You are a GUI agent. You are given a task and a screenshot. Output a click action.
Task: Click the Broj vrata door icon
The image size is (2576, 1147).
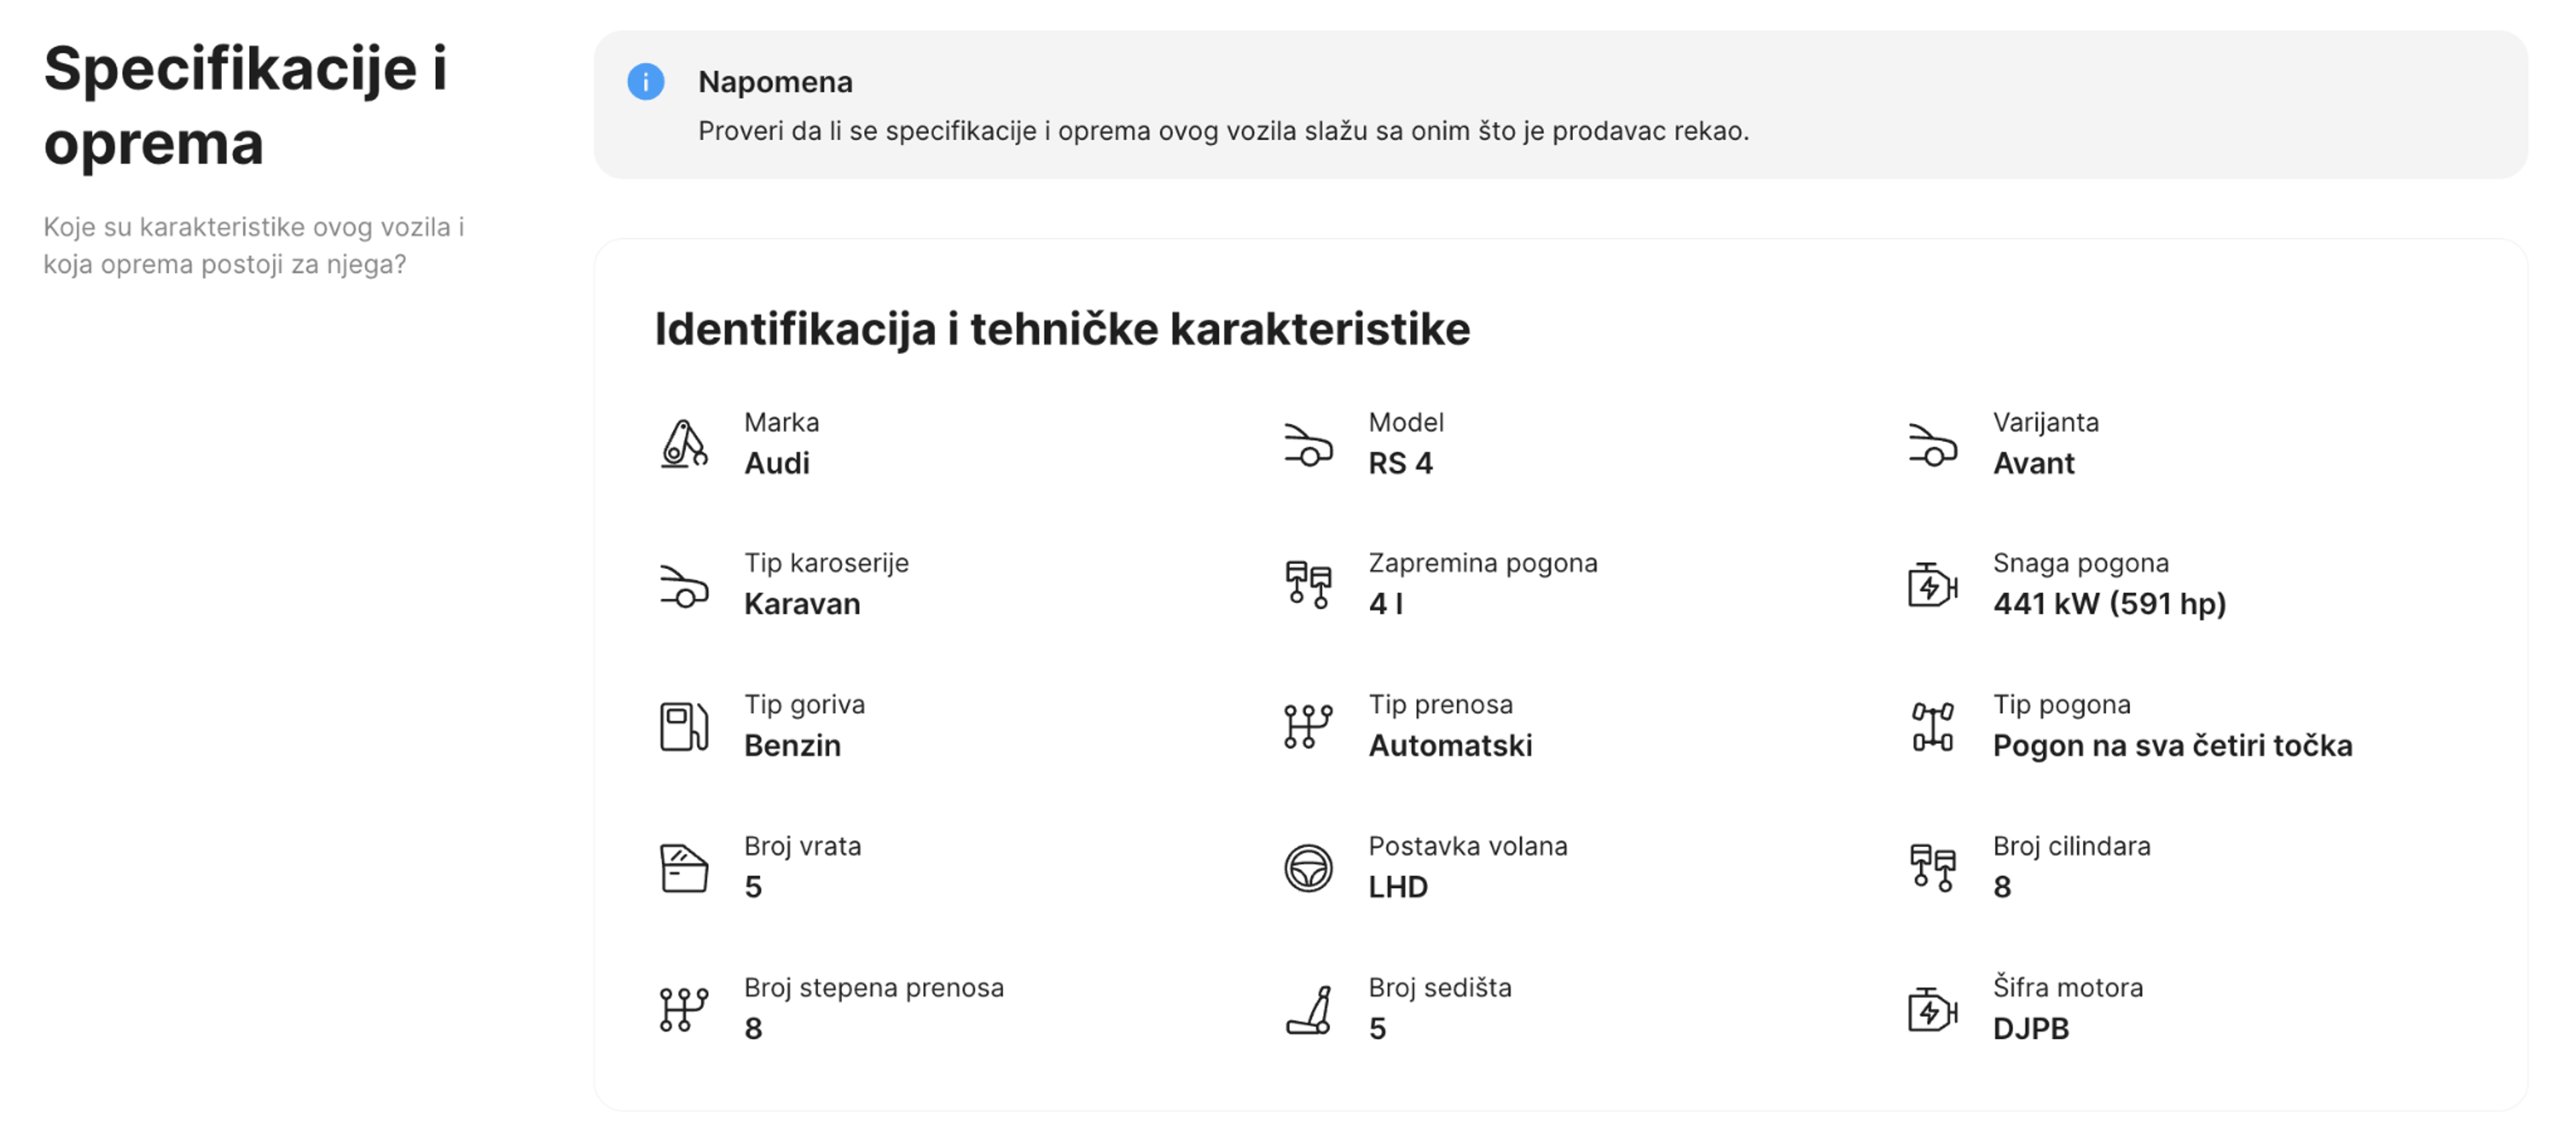click(684, 868)
